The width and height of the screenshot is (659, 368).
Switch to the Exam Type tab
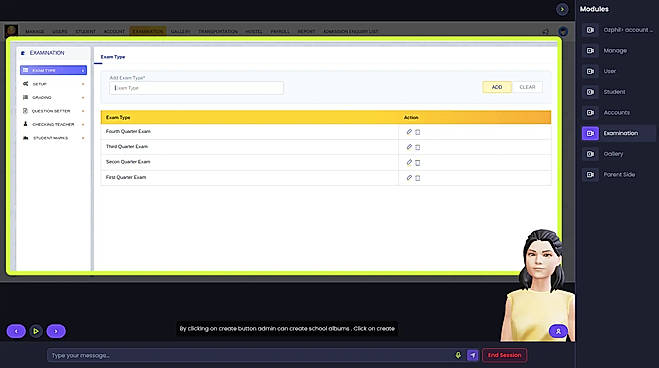pos(113,57)
